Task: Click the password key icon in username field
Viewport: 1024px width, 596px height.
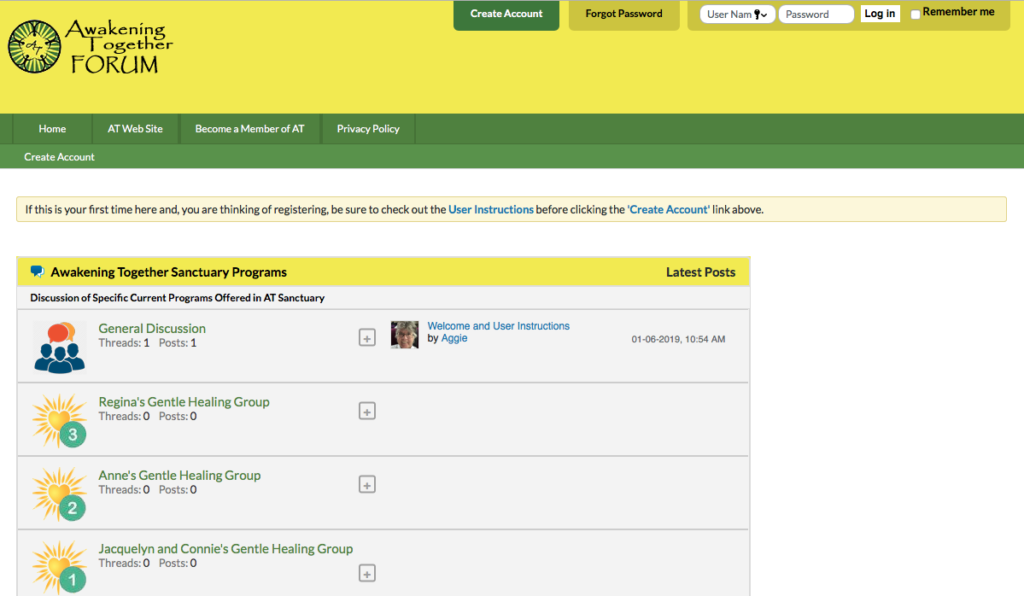Action: [x=761, y=14]
